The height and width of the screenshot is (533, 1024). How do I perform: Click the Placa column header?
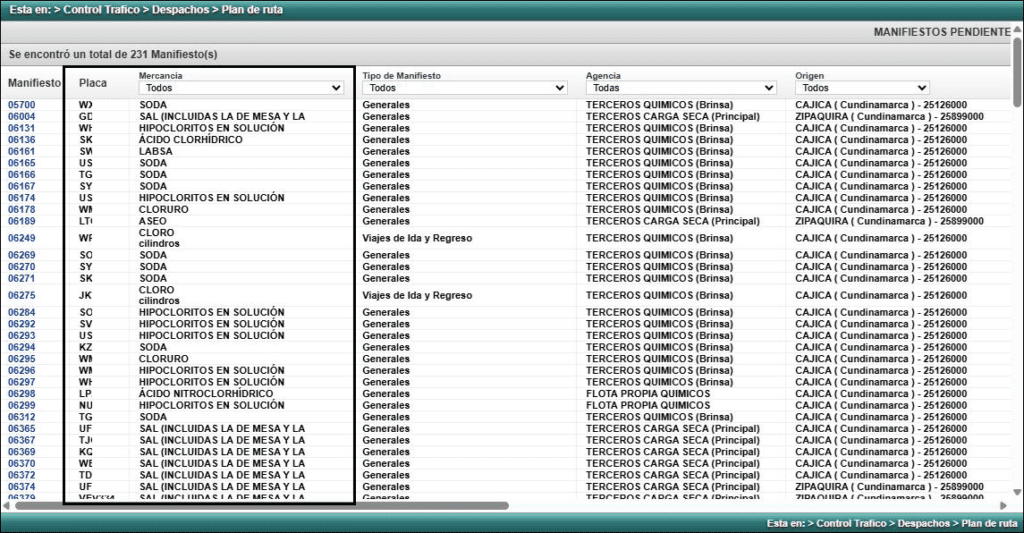click(x=93, y=83)
